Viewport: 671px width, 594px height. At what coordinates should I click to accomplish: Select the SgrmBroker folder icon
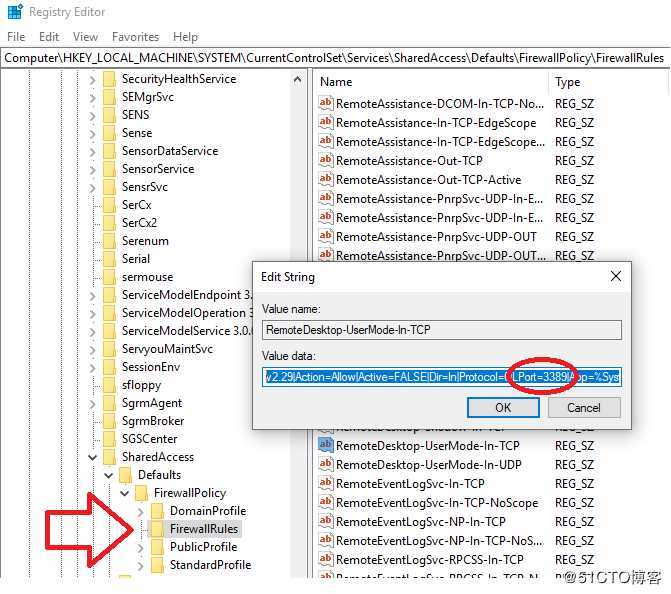pyautogui.click(x=110, y=421)
